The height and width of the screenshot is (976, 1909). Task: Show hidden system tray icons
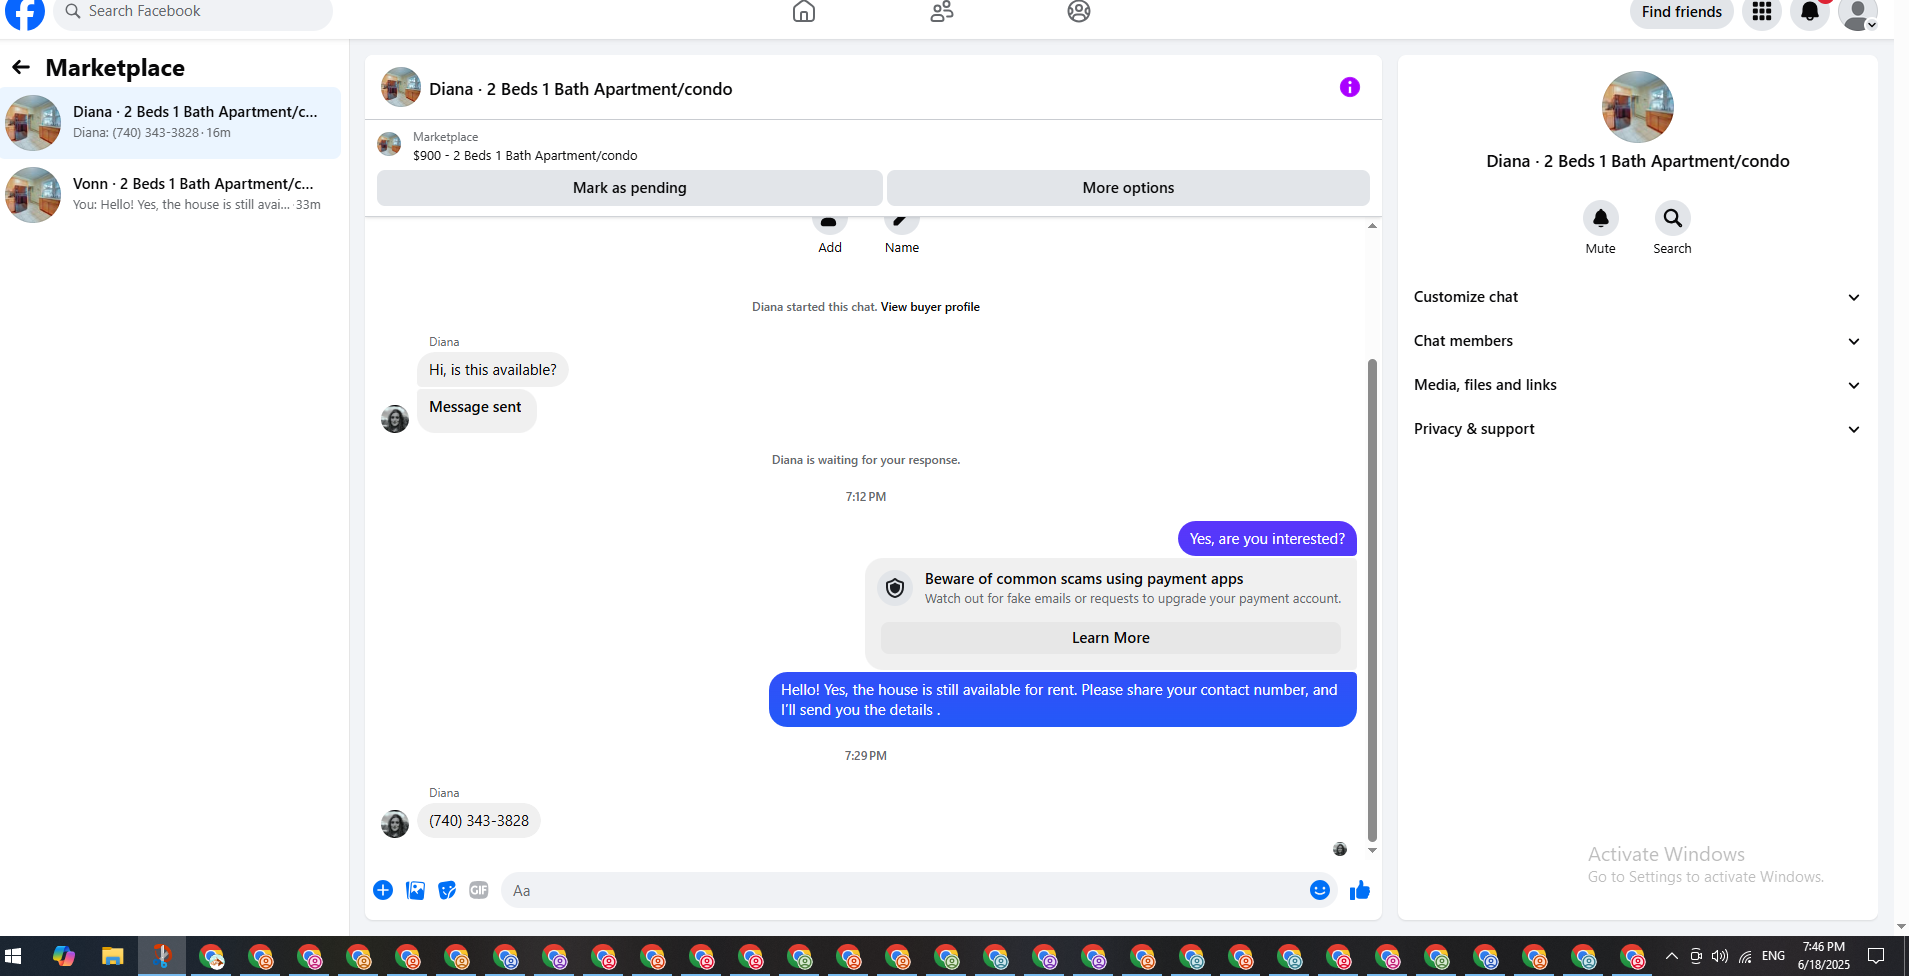tap(1671, 956)
